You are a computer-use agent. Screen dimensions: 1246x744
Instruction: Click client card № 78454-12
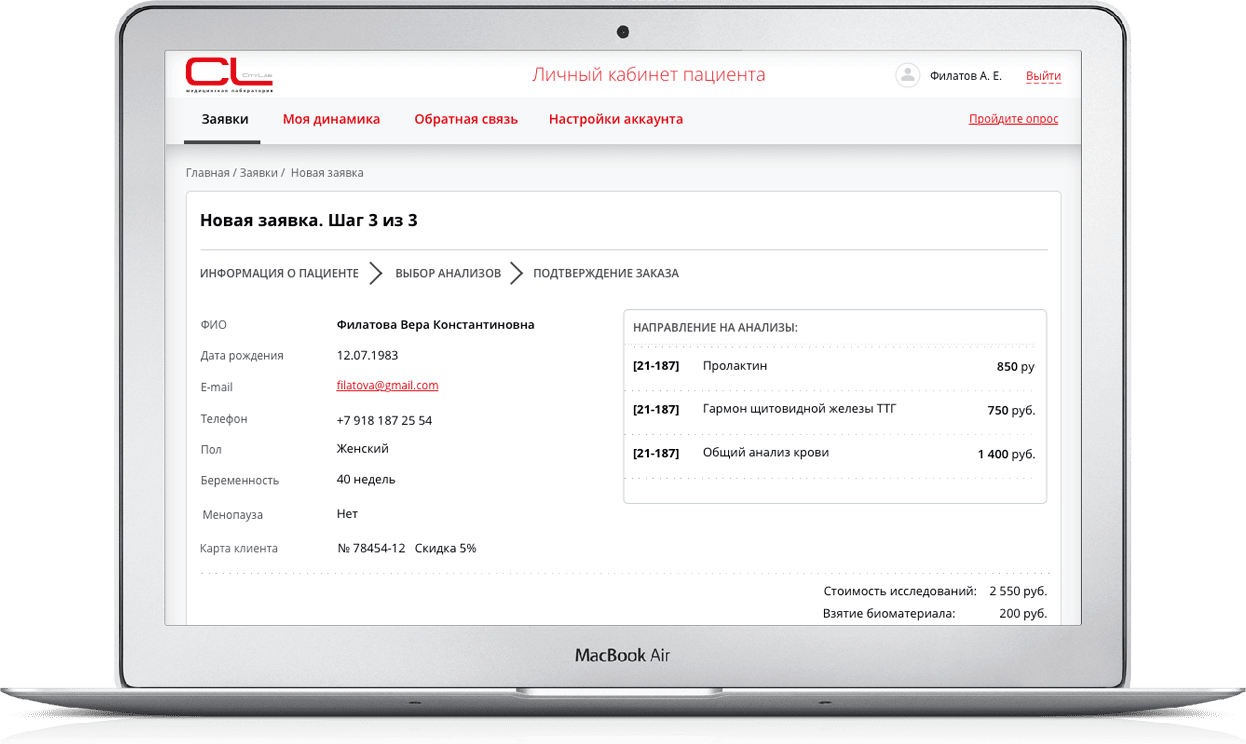pyautogui.click(x=371, y=548)
